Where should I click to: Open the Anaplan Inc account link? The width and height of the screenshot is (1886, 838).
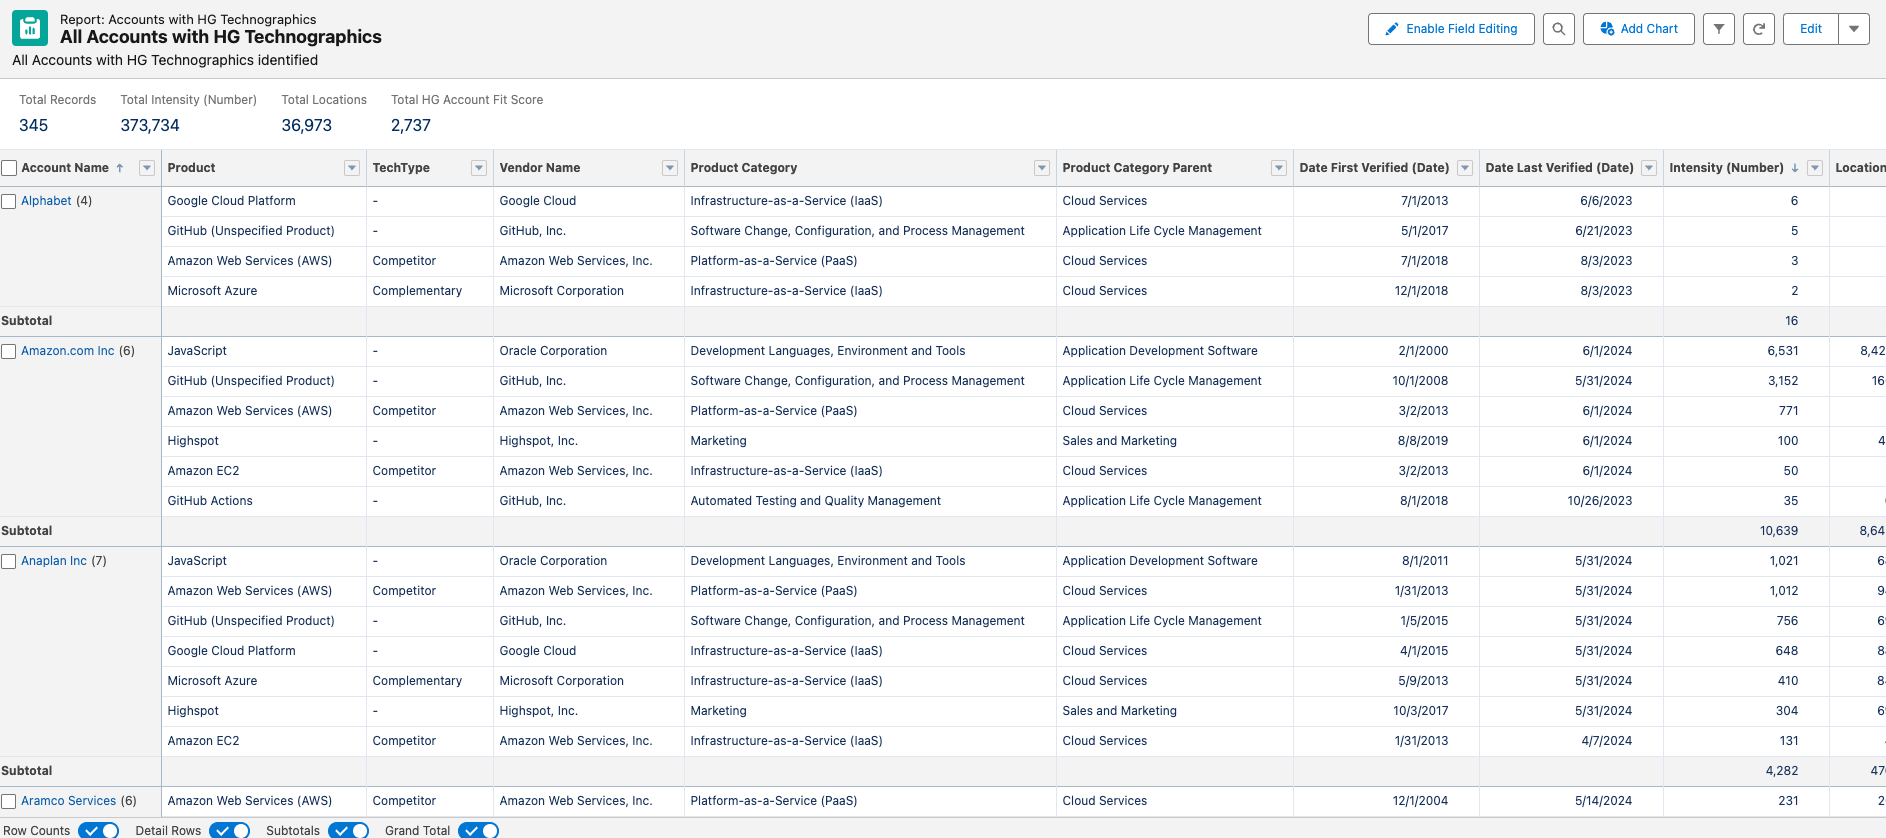(x=54, y=561)
